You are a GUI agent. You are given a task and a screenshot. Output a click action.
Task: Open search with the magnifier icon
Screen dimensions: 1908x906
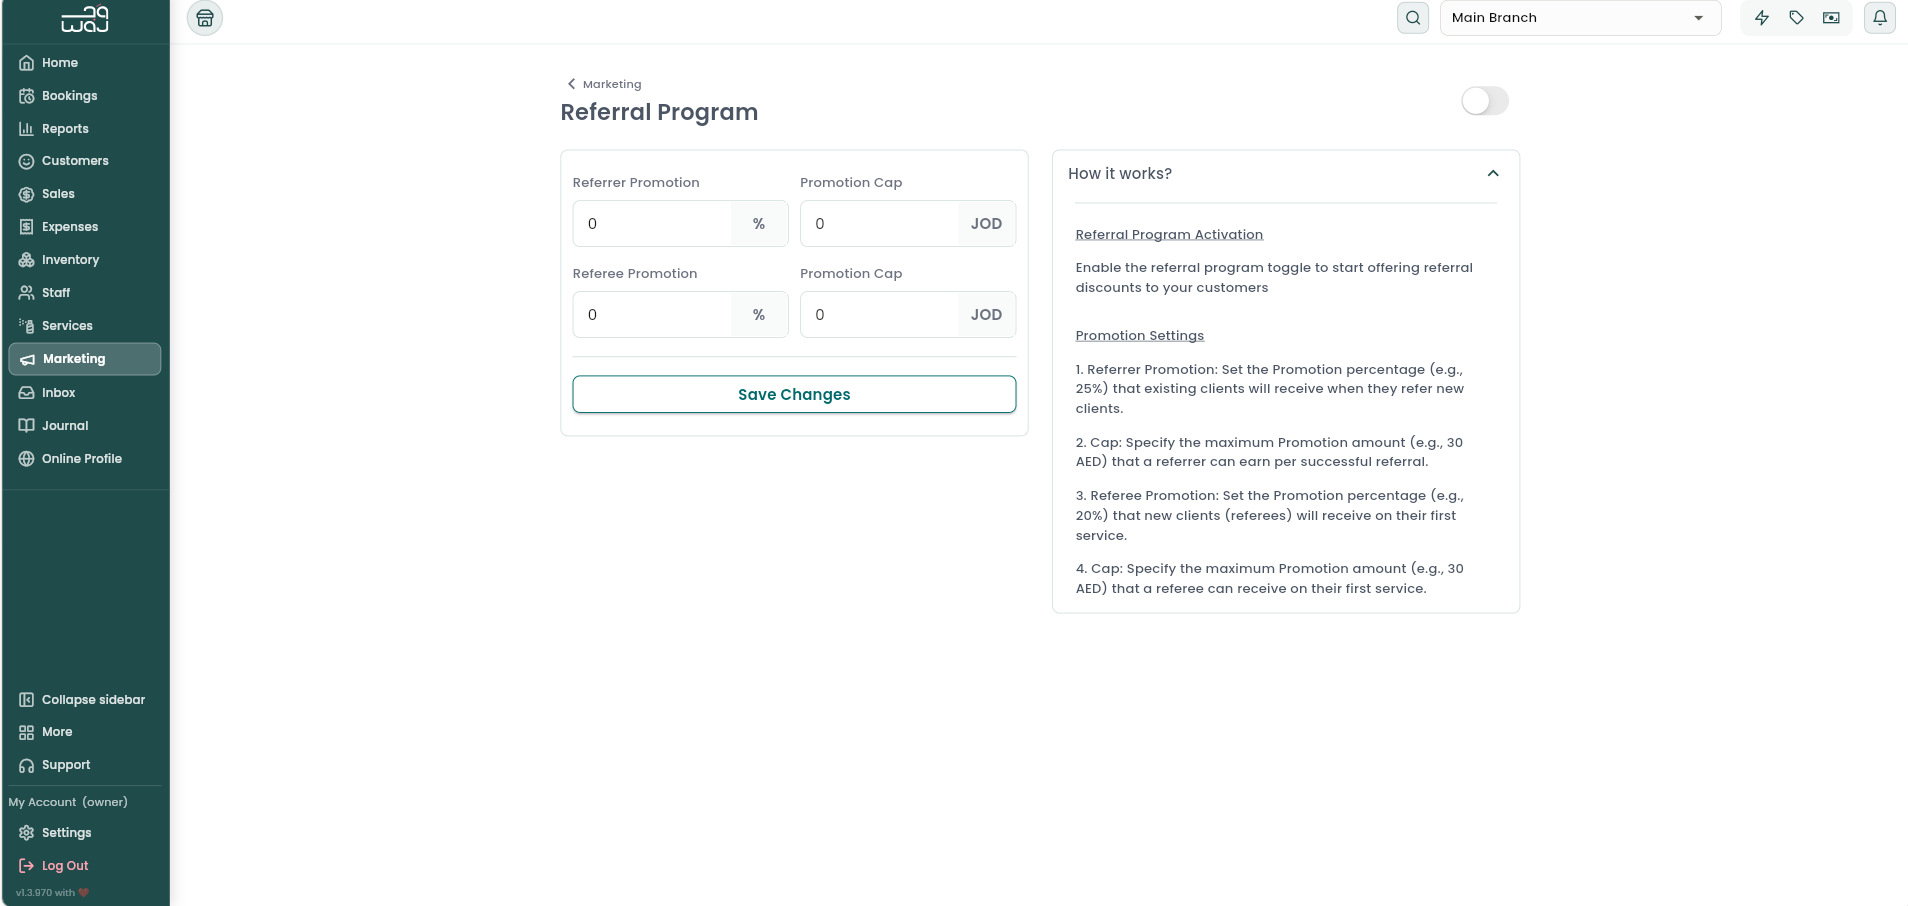[x=1412, y=18]
